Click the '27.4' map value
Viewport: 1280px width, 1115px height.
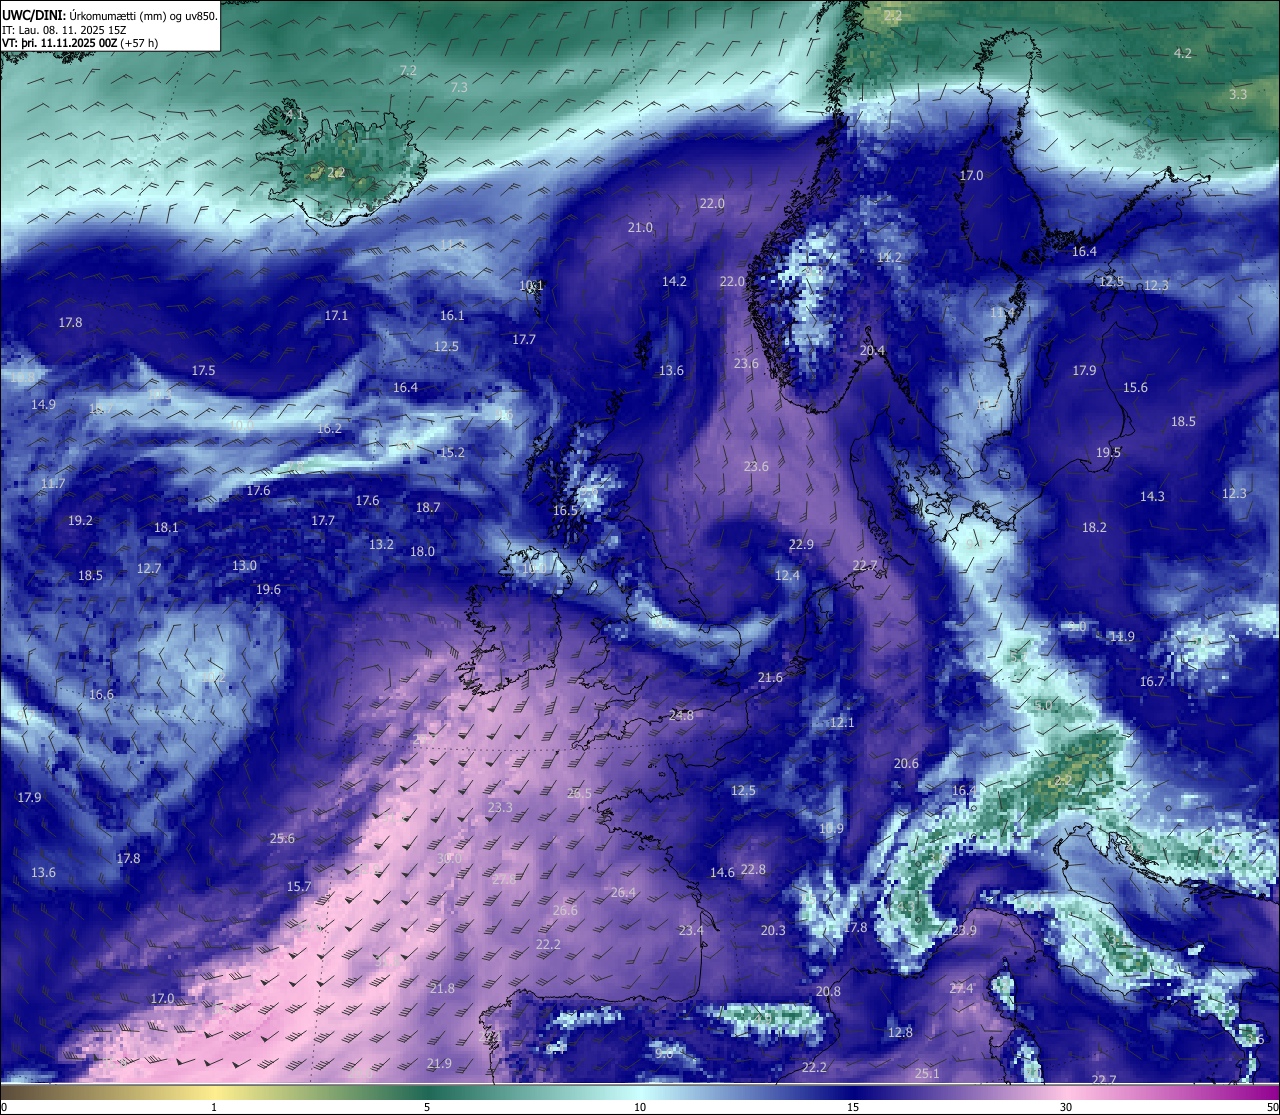[x=961, y=988]
